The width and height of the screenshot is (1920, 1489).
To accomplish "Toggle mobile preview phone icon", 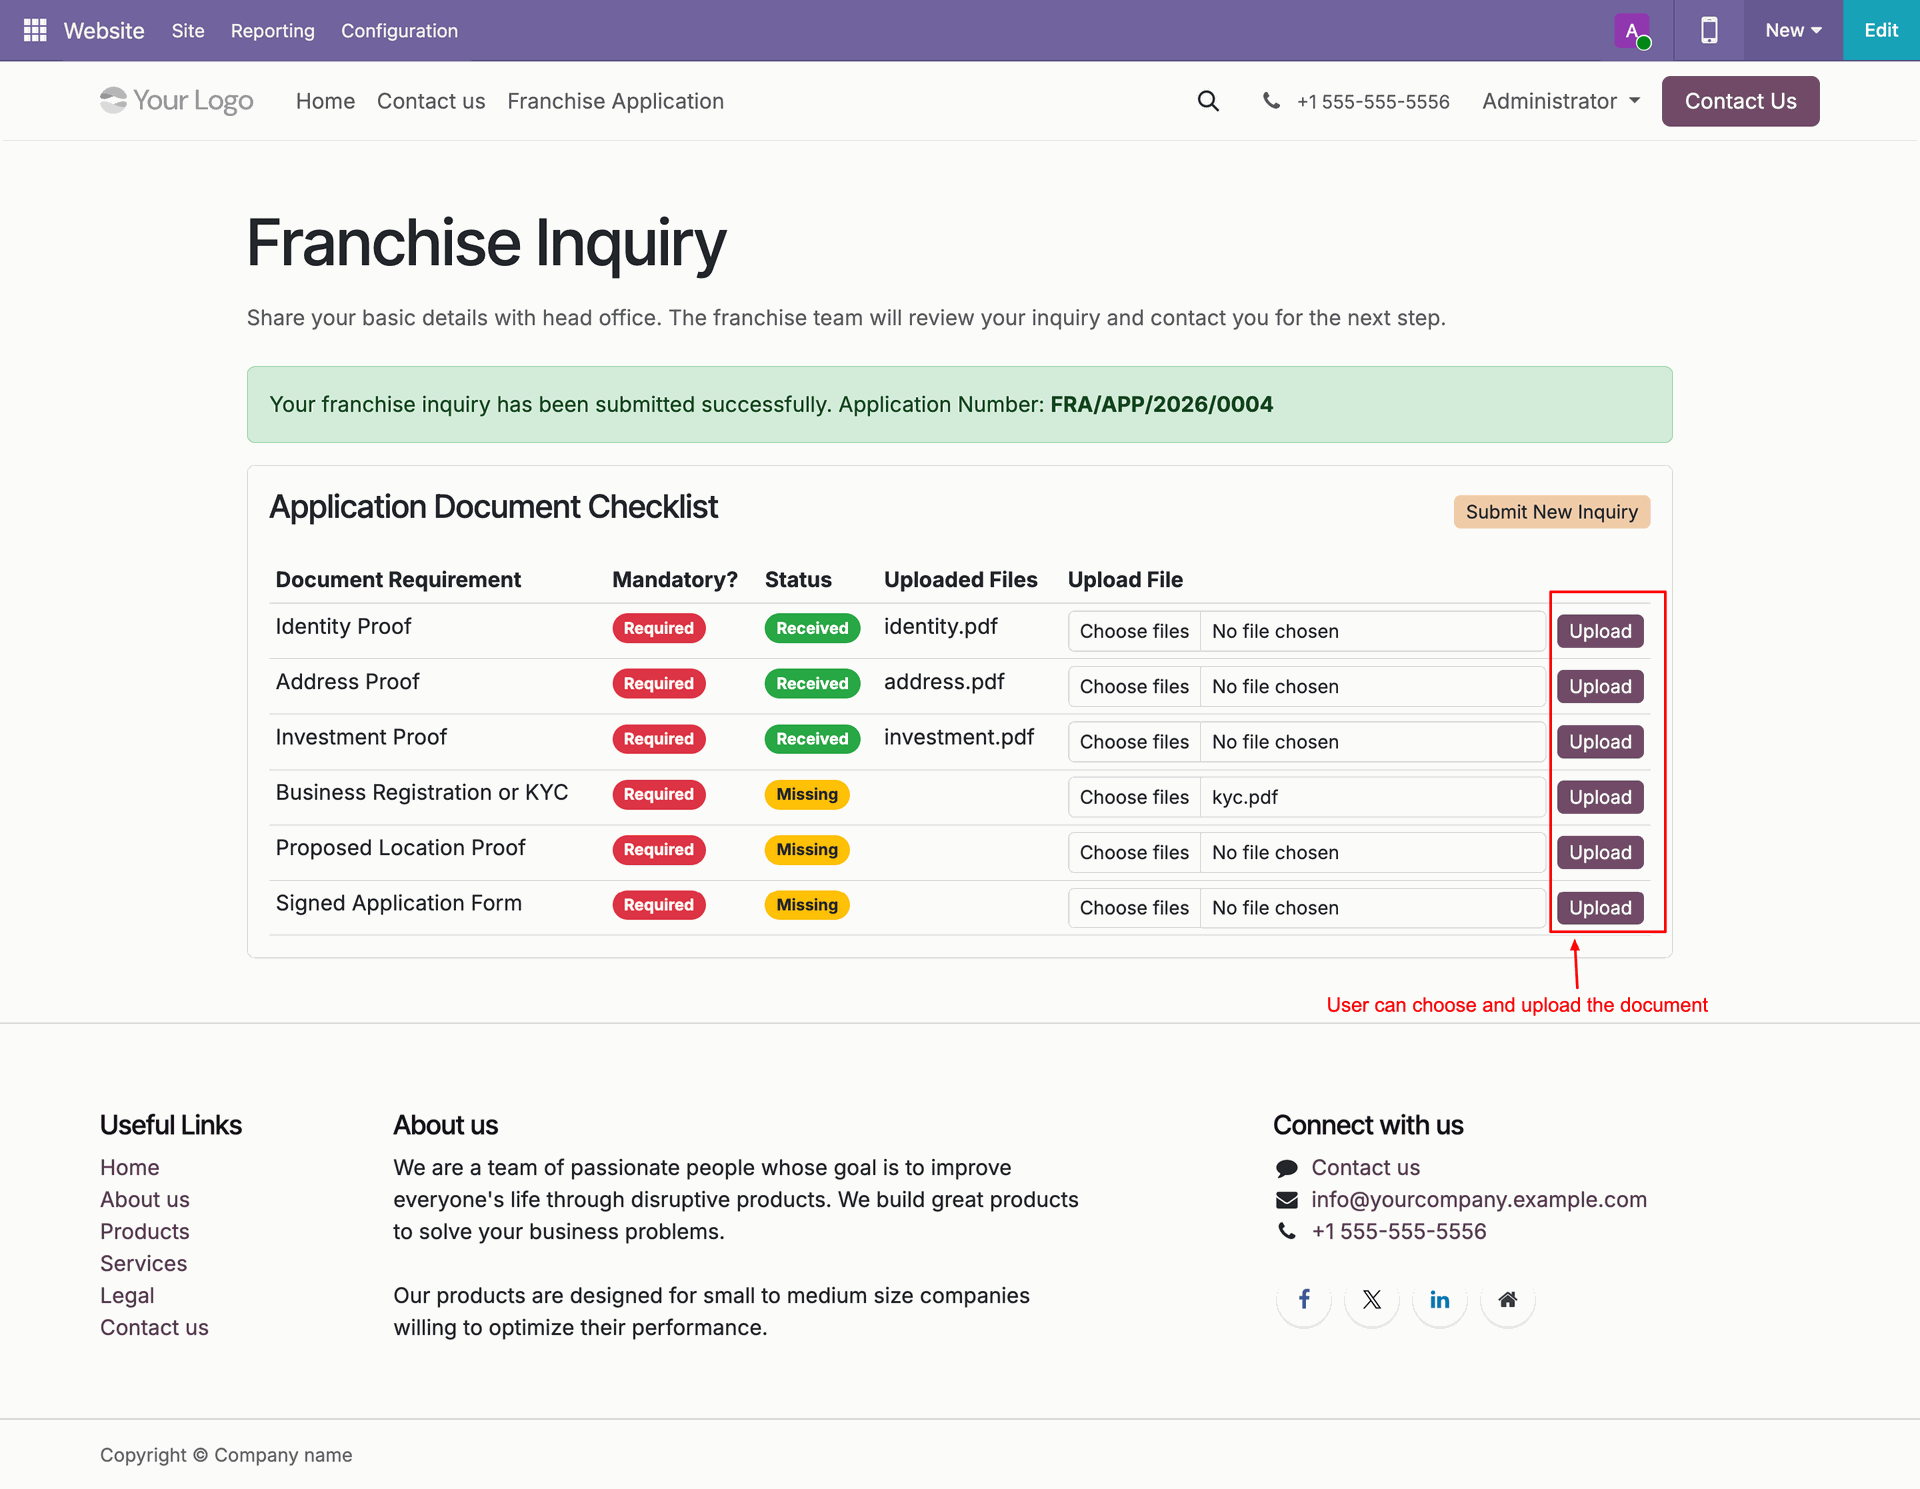I will [1709, 31].
